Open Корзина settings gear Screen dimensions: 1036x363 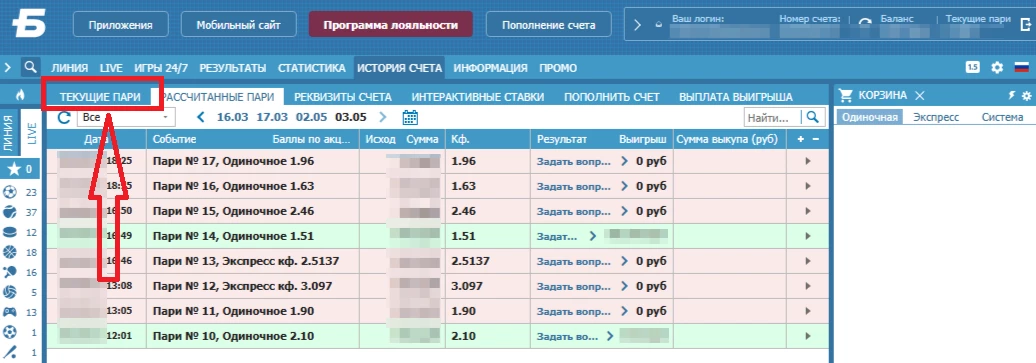coord(1026,96)
